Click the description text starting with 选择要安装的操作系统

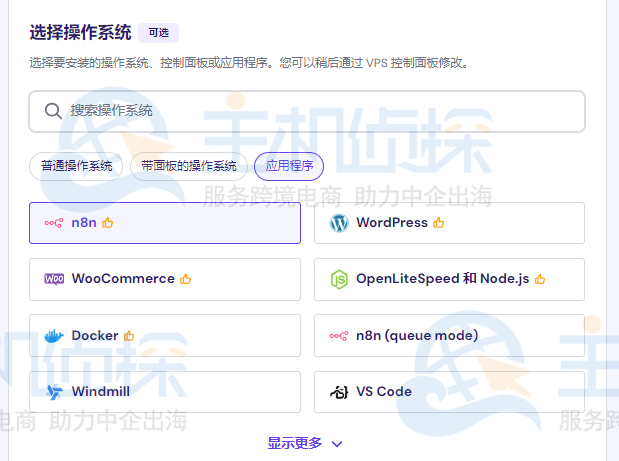[249, 63]
